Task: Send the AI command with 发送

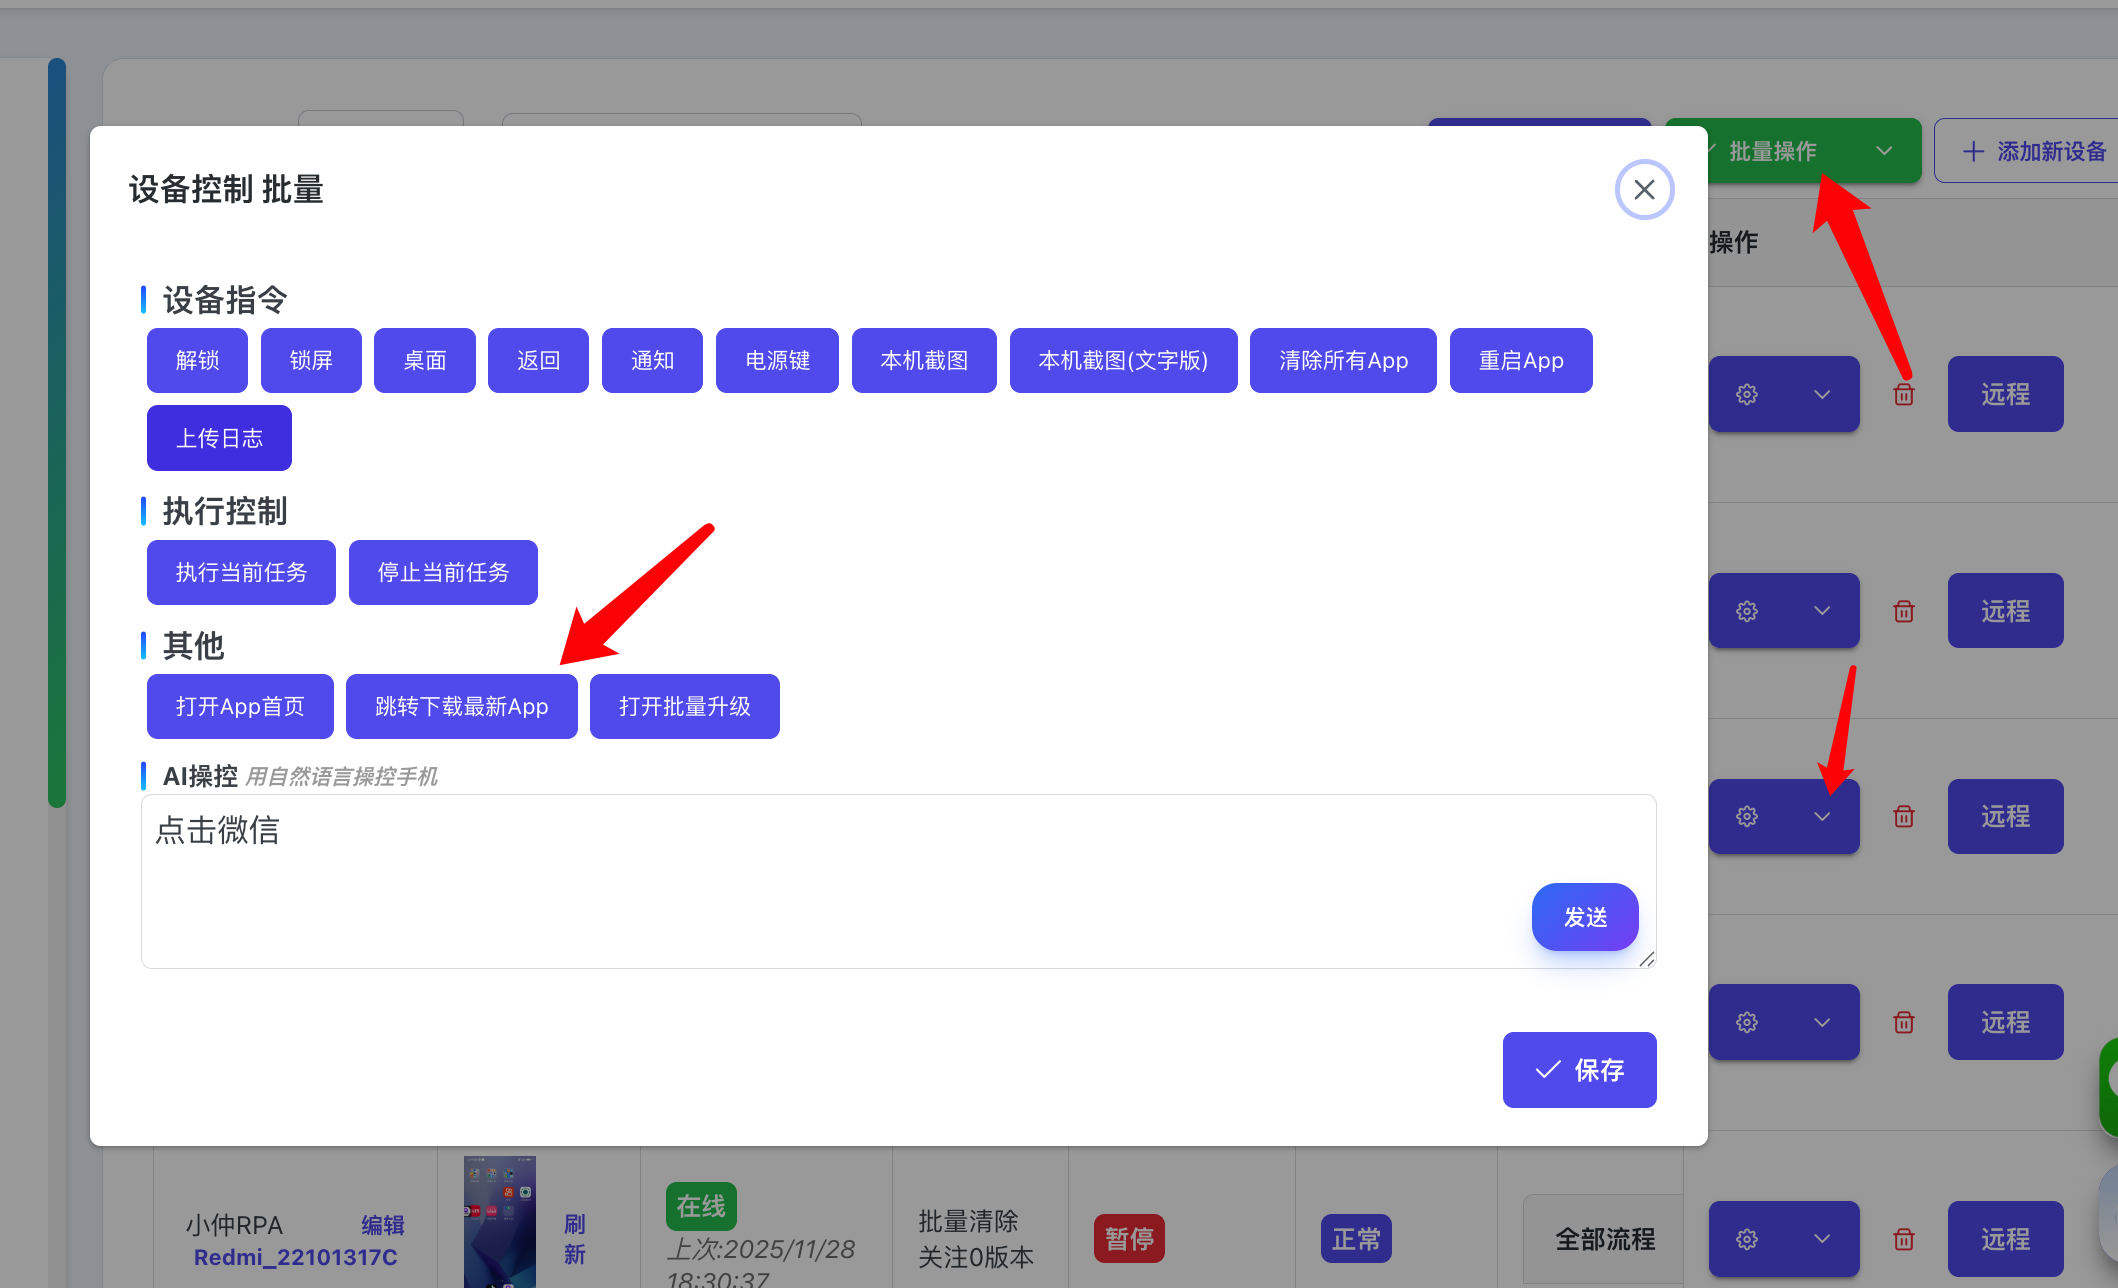Action: (x=1584, y=917)
